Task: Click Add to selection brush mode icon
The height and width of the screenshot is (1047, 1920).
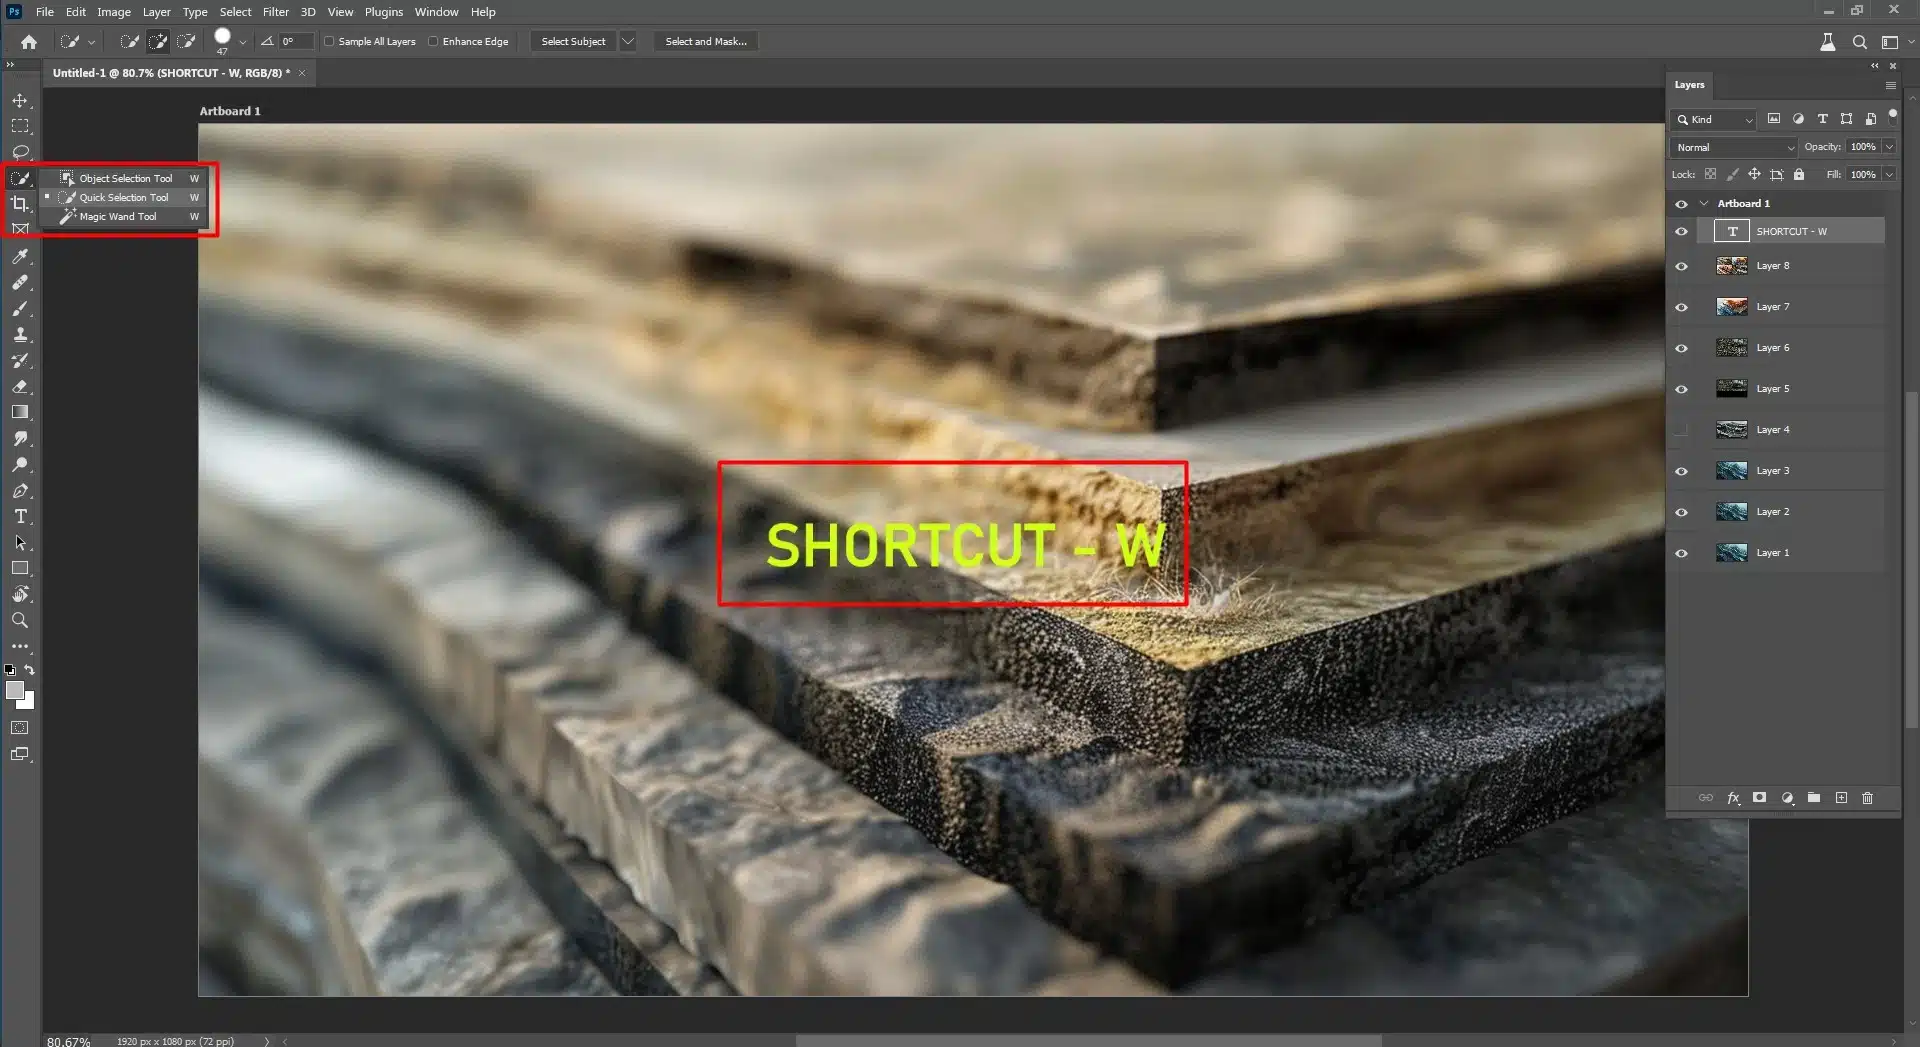Action: point(158,42)
